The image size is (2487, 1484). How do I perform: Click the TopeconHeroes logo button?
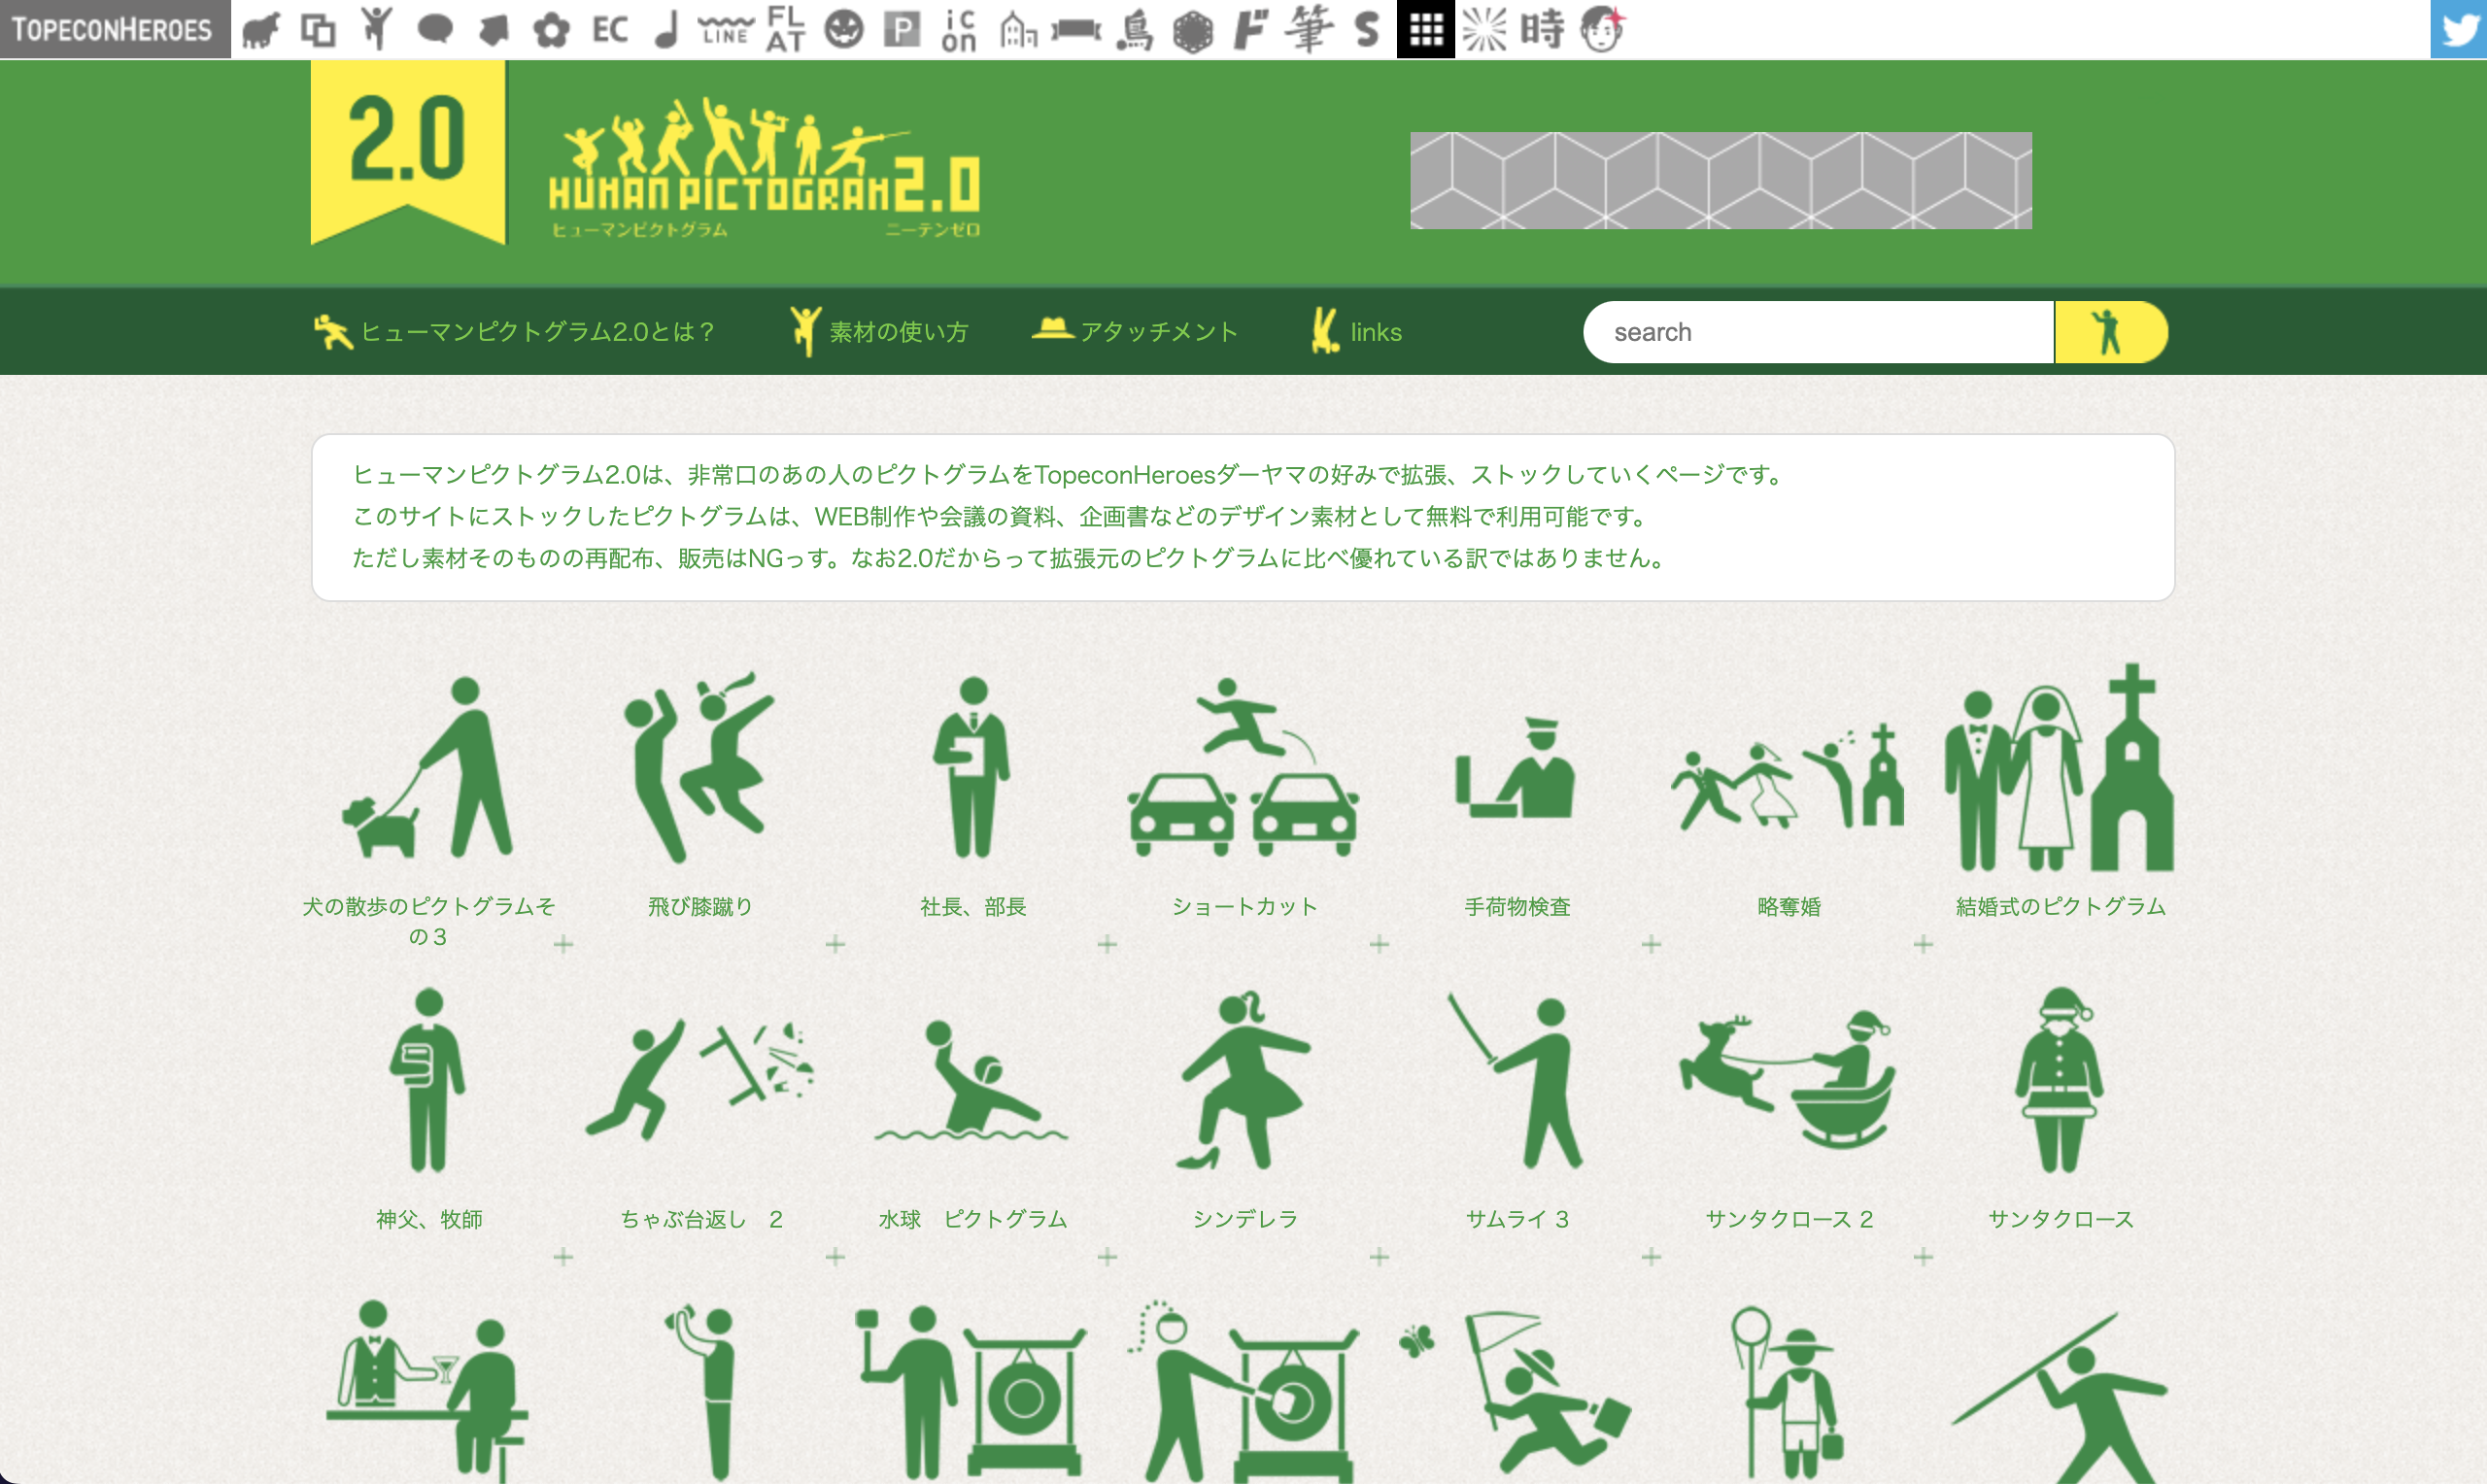pos(114,29)
